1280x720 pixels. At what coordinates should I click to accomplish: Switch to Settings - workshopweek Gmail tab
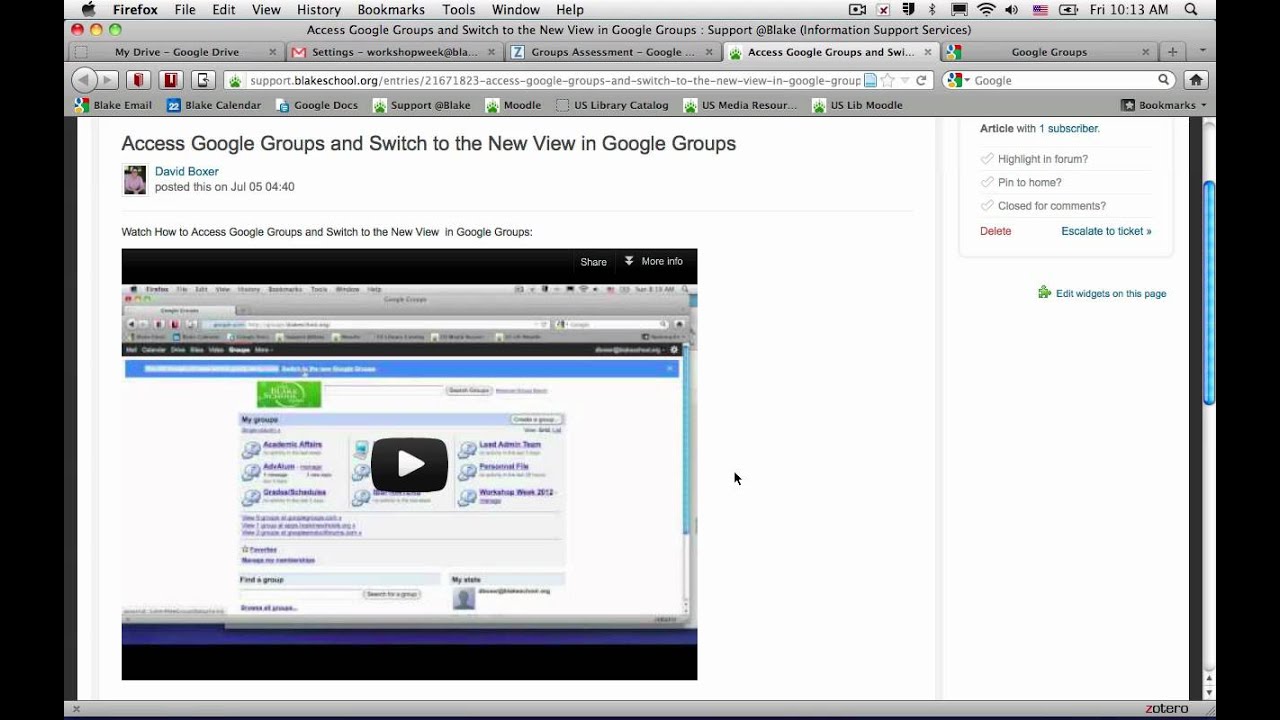pyautogui.click(x=395, y=52)
